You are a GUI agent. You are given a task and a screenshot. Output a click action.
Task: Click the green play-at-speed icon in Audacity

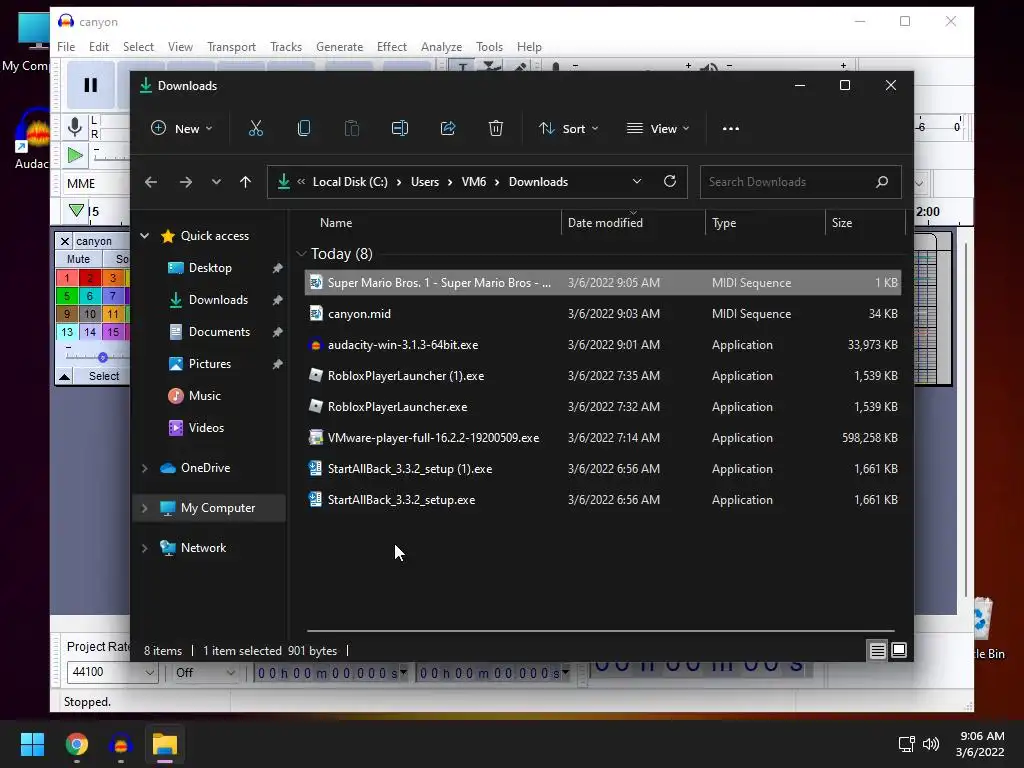(x=75, y=155)
